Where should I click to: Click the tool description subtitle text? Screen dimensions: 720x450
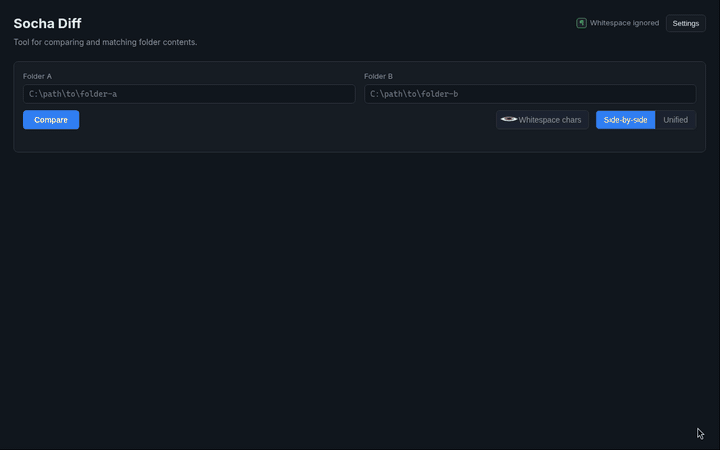pos(105,42)
